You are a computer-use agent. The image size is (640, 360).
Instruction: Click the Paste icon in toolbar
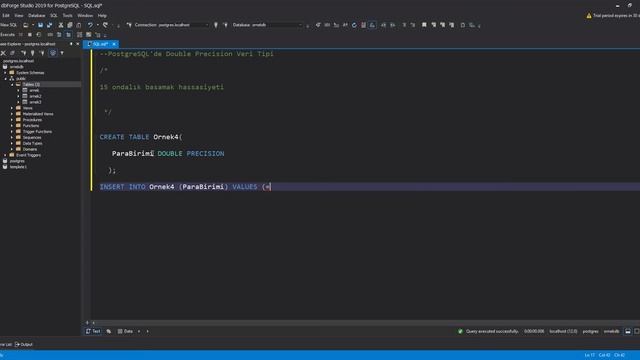point(79,25)
